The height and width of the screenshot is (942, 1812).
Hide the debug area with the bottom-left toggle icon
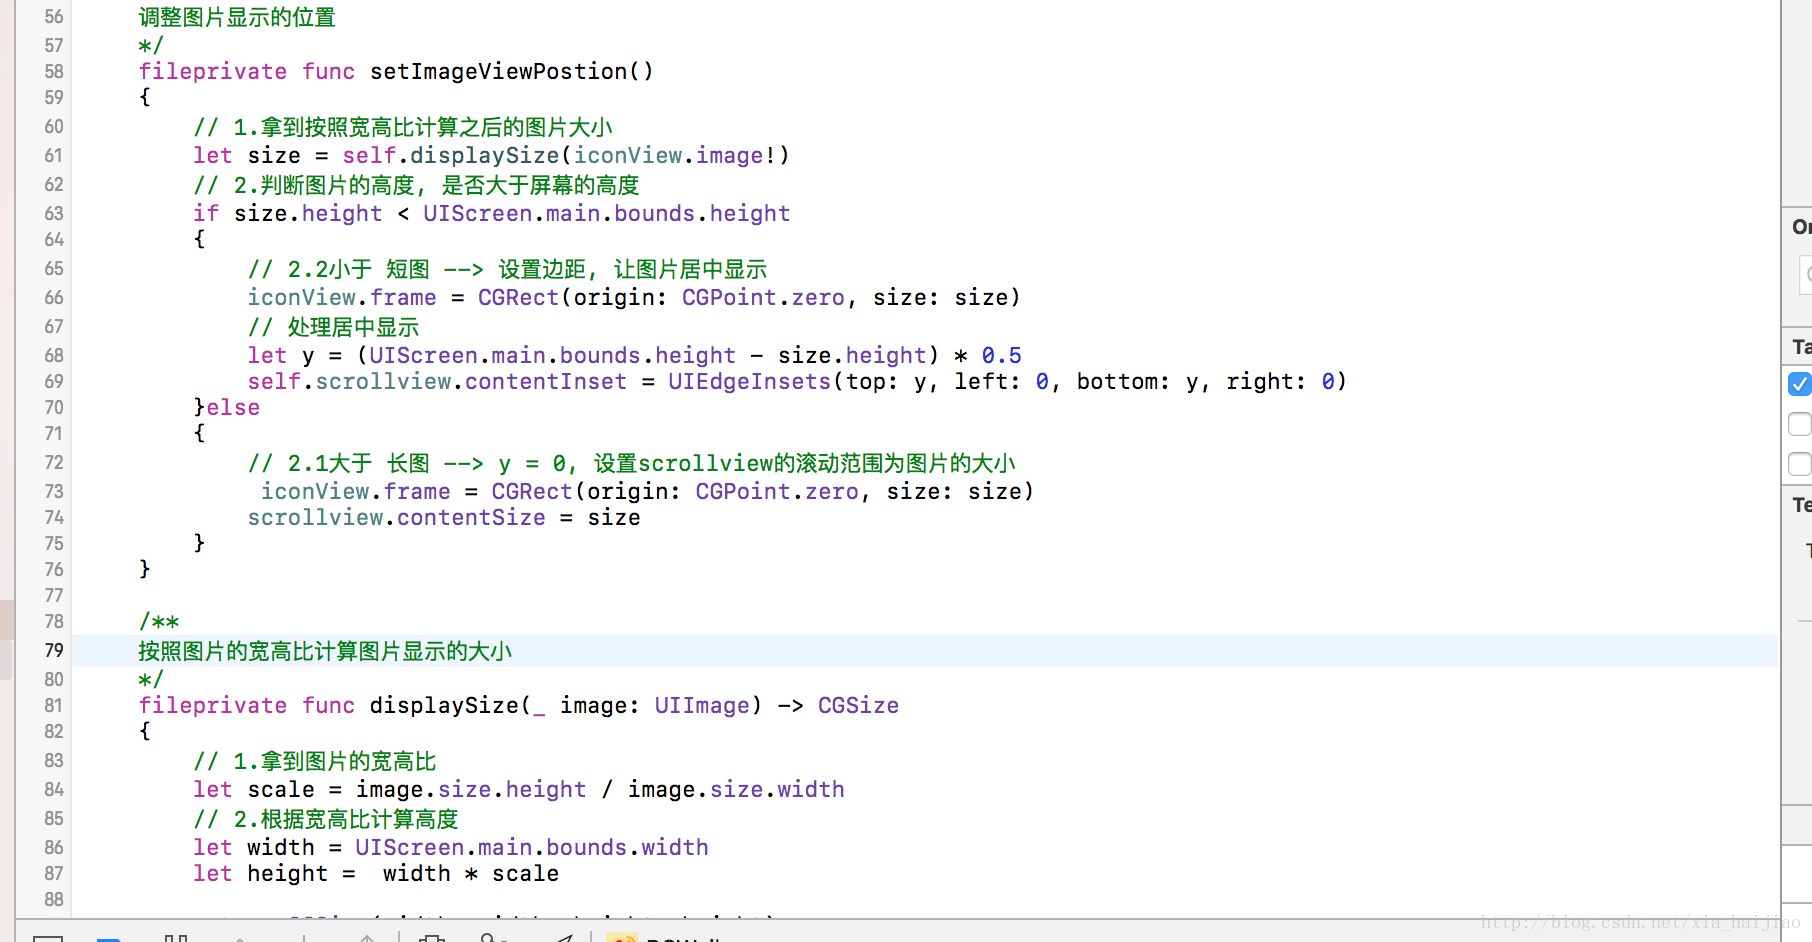pos(48,938)
